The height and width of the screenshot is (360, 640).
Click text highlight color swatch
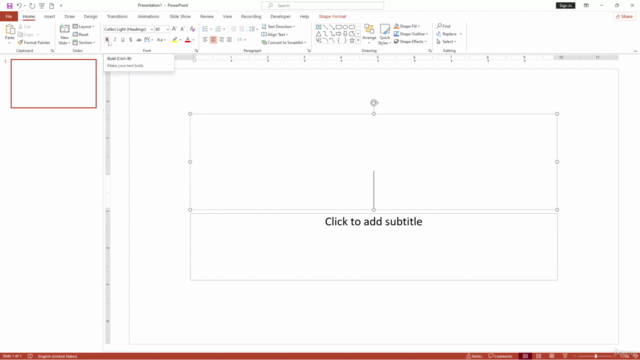175,40
